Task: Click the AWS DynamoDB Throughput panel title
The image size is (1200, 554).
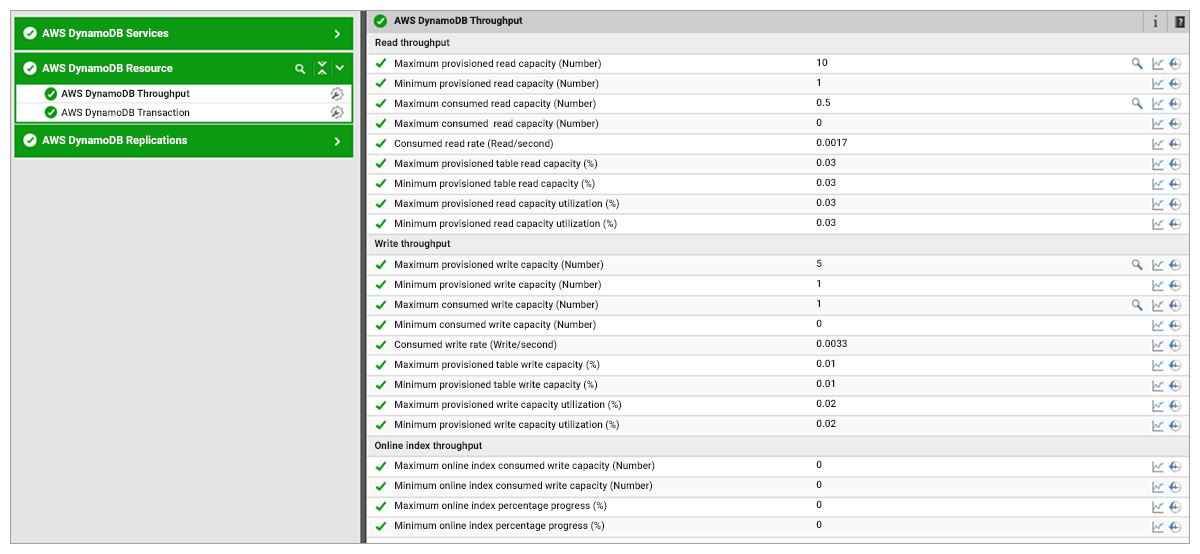Action: click(x=458, y=20)
